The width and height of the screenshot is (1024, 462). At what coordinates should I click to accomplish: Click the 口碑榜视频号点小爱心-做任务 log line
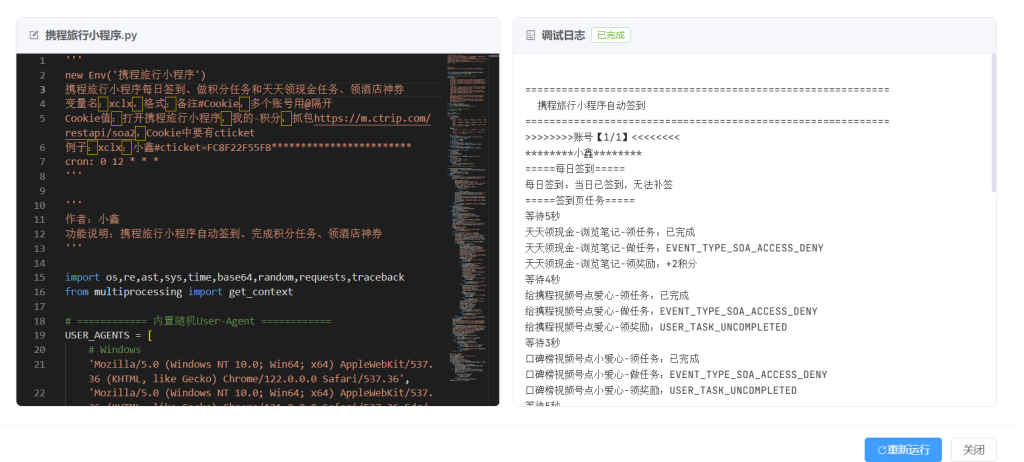click(676, 374)
